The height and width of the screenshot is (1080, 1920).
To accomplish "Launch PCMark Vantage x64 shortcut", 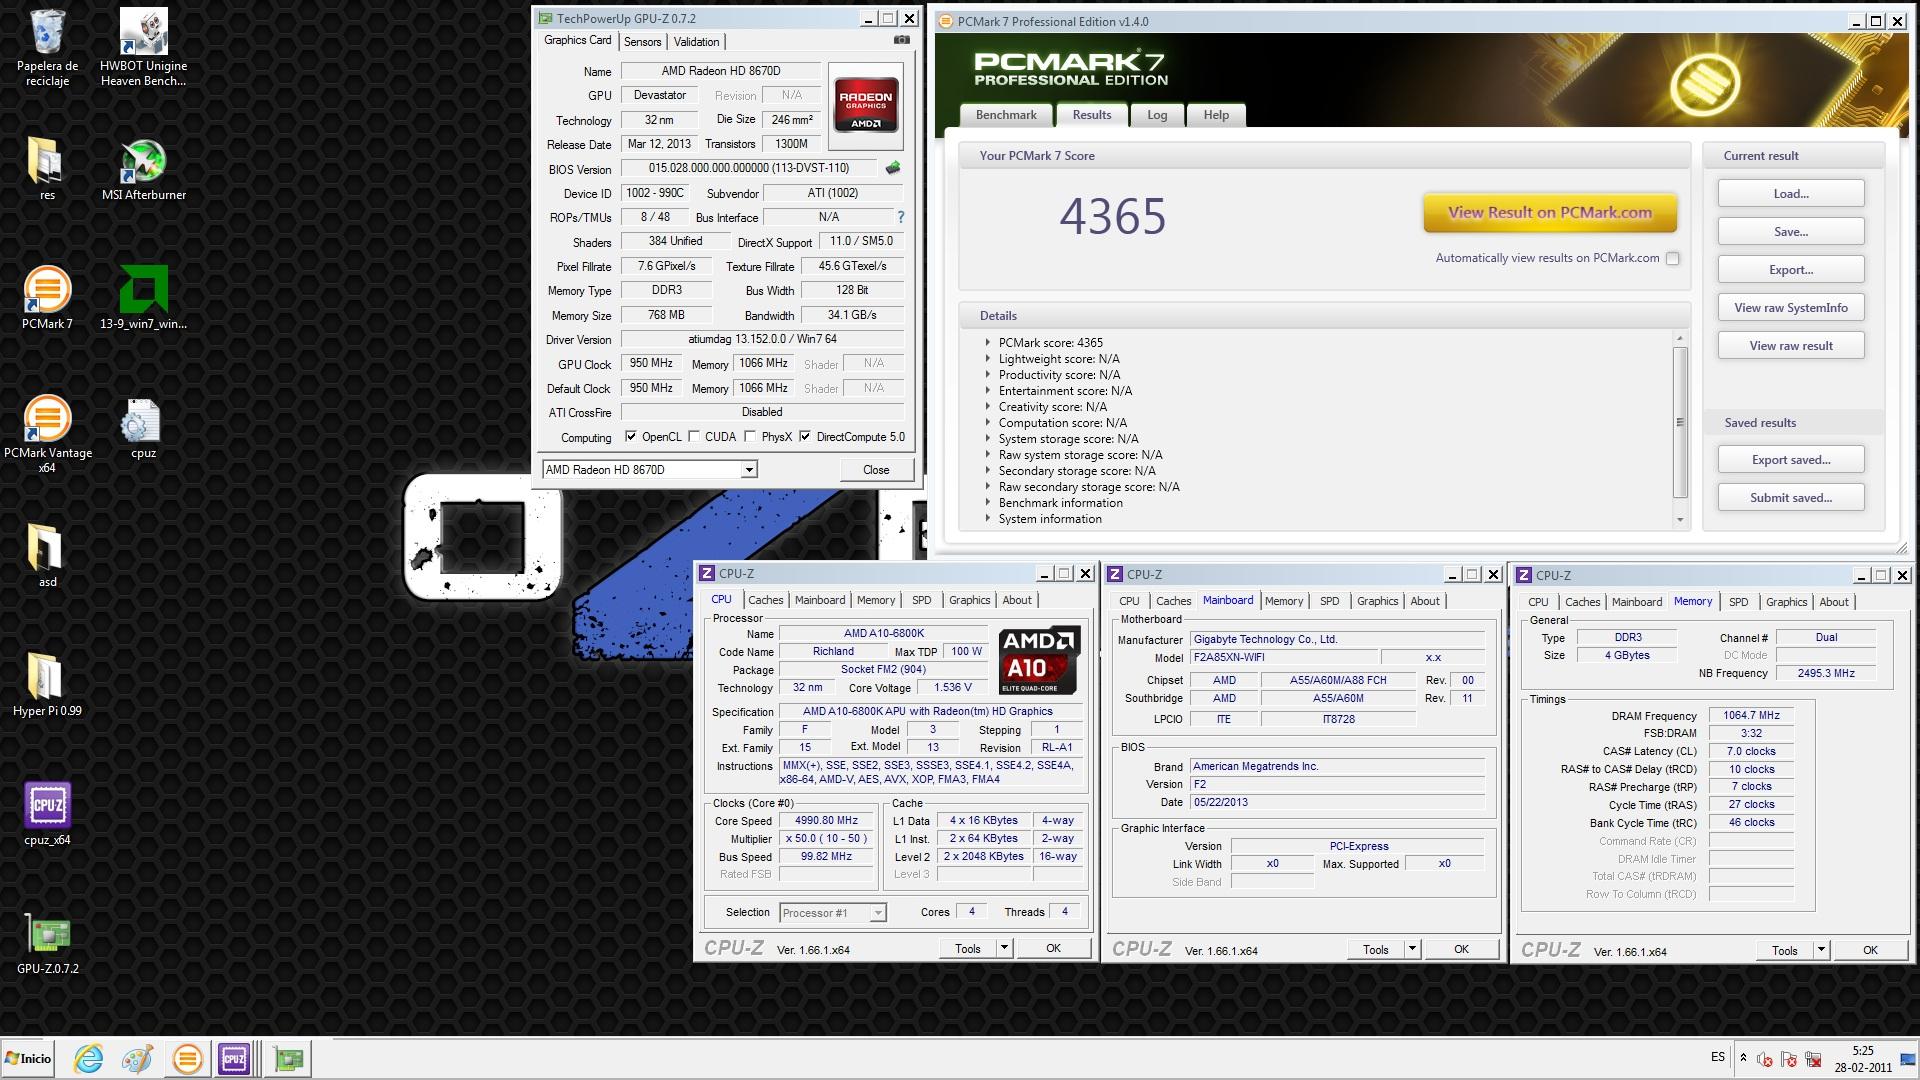I will [47, 433].
